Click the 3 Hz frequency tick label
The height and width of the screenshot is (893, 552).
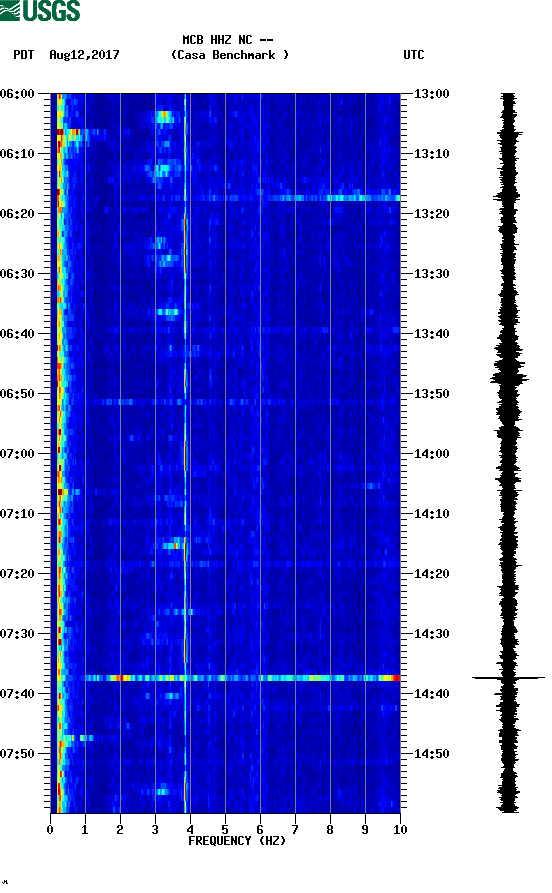coord(155,830)
